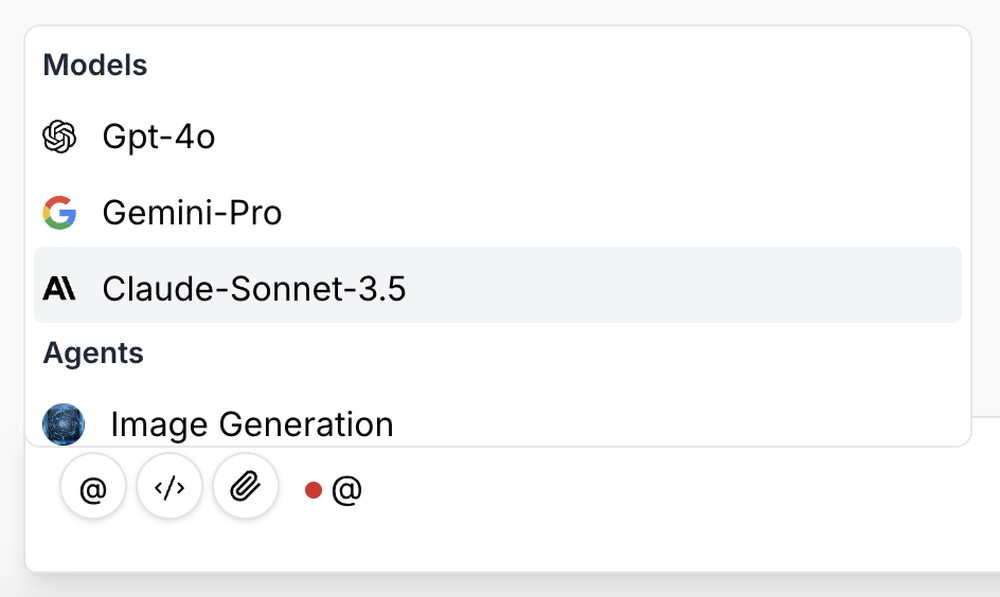
Task: Pick the Claude-Sonnet-3.5 model label
Action: (x=254, y=289)
